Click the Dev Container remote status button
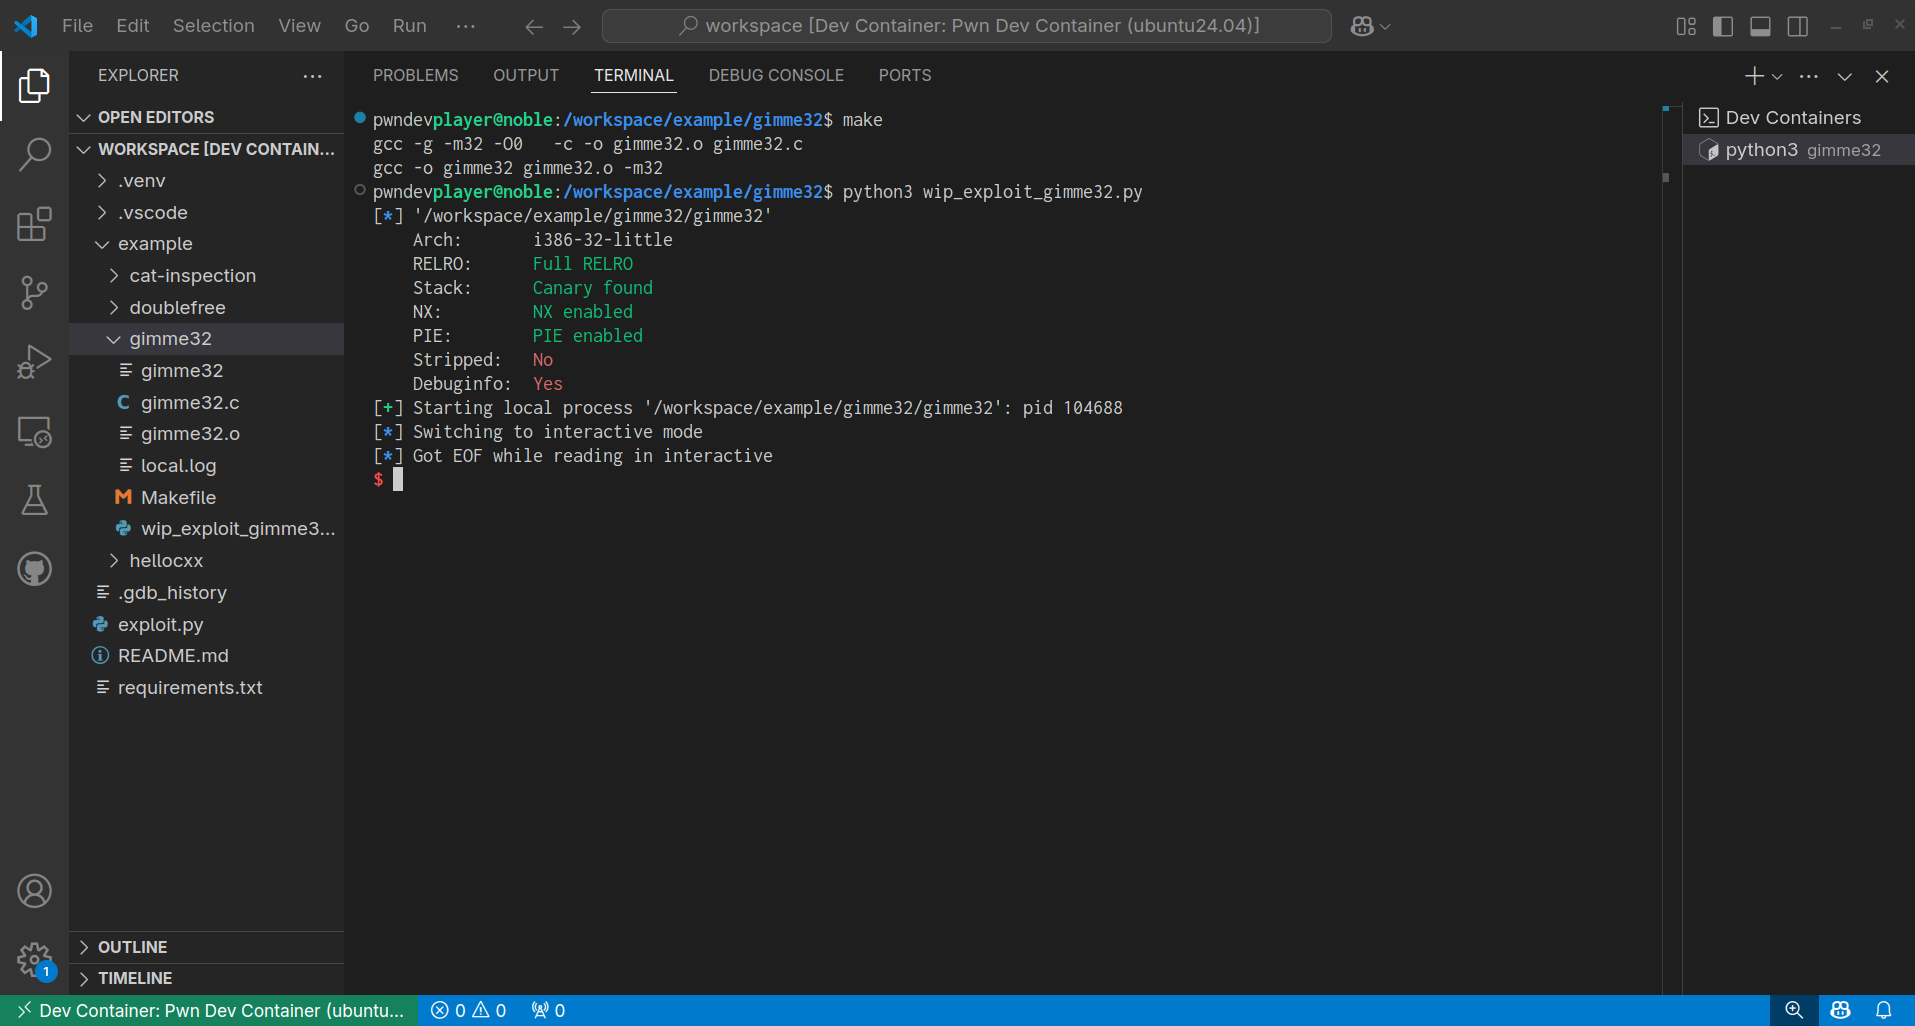Image resolution: width=1915 pixels, height=1026 pixels. (x=211, y=1011)
